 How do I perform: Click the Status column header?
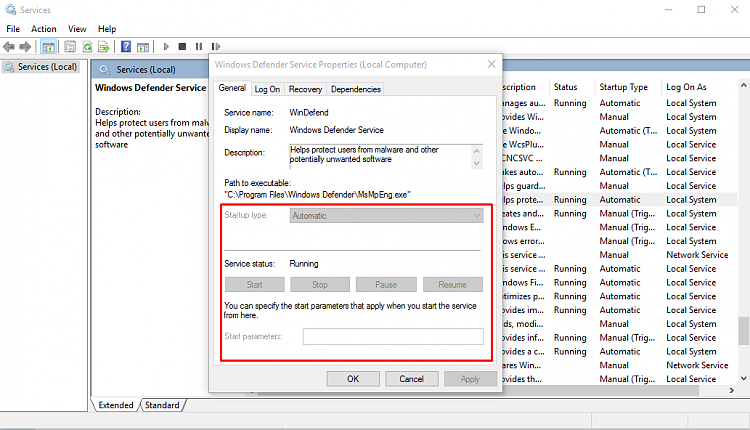tap(565, 87)
